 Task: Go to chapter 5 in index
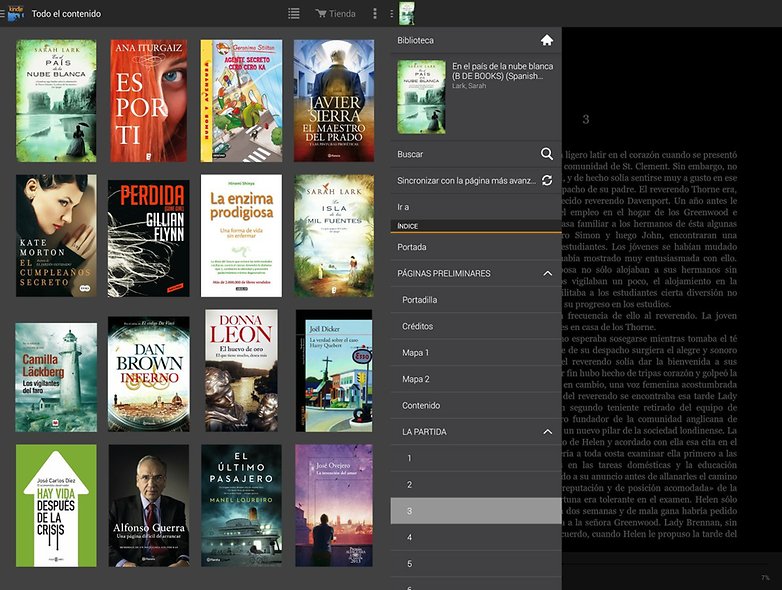(476, 564)
